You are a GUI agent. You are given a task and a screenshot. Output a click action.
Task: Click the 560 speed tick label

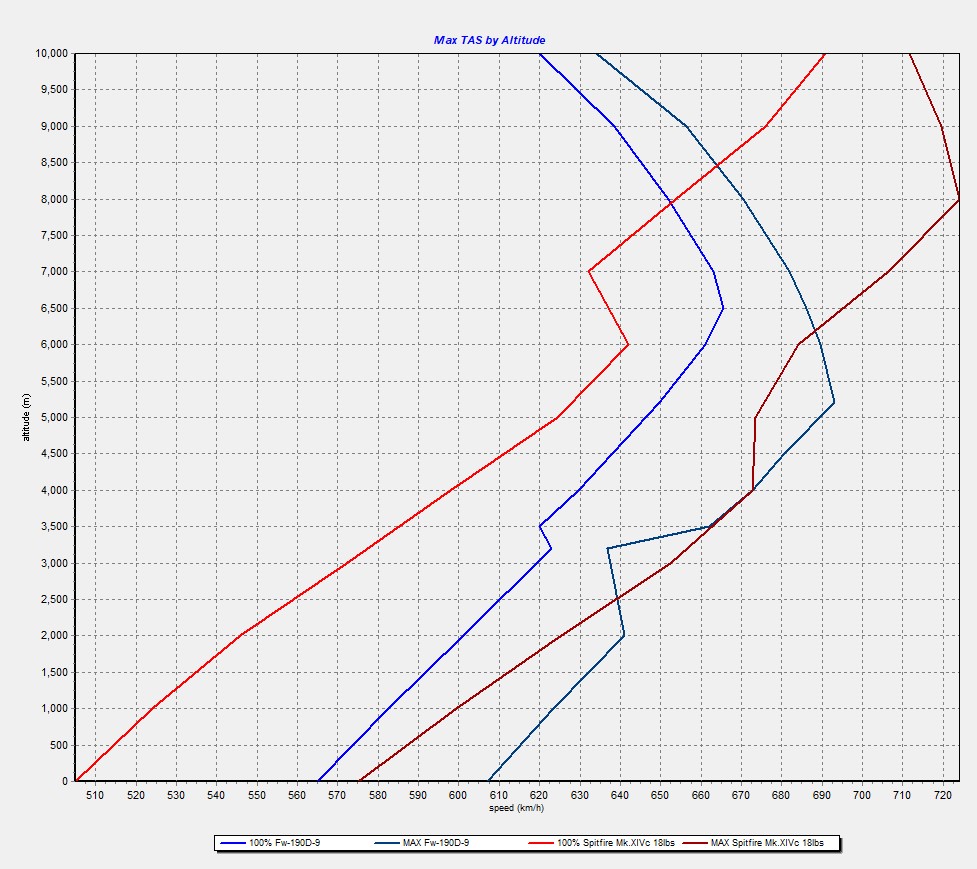click(297, 795)
